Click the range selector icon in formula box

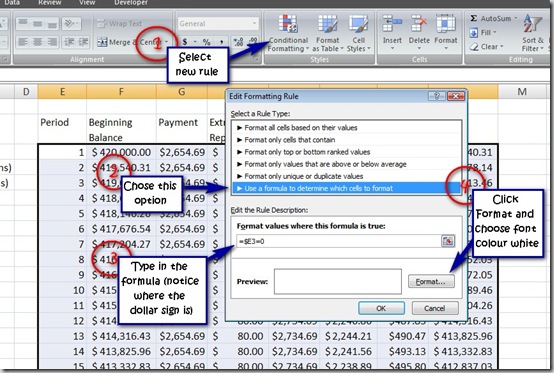click(448, 241)
